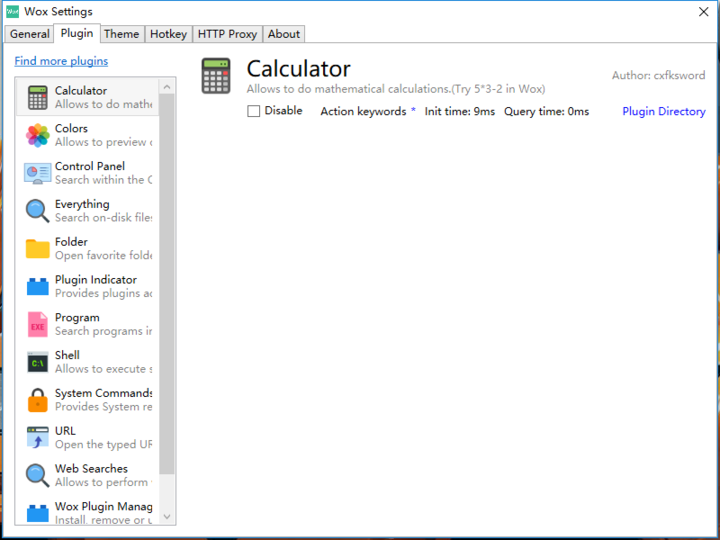720x540 pixels.
Task: Click the plugin list scrollbar thumb
Action: click(167, 284)
